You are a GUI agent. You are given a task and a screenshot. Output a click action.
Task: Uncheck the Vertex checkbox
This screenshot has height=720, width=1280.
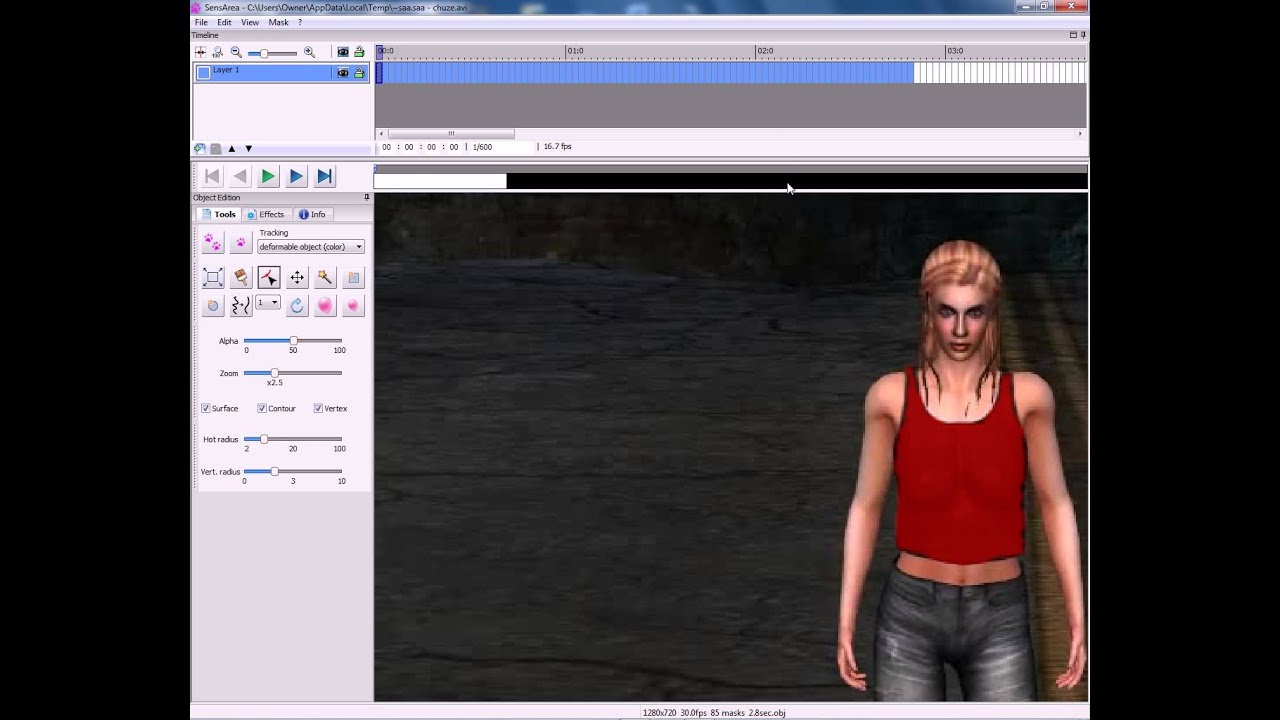pyautogui.click(x=318, y=408)
